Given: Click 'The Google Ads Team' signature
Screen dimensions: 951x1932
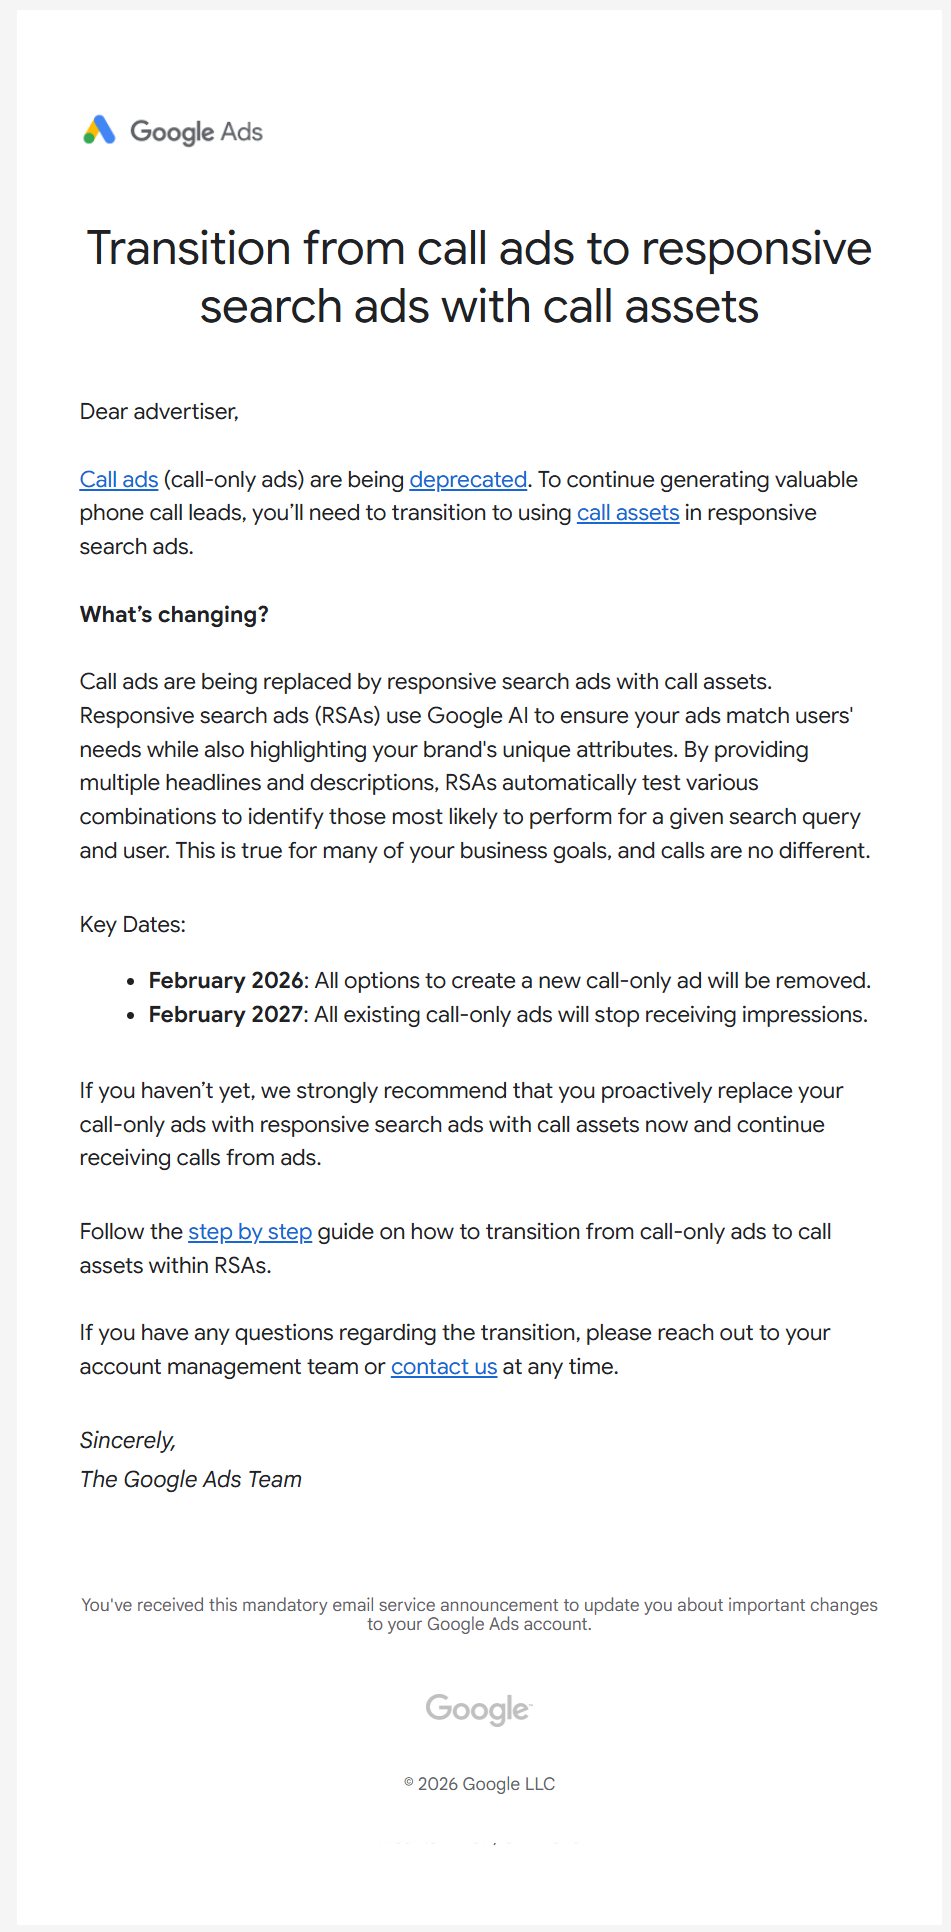Looking at the screenshot, I should point(191,1480).
